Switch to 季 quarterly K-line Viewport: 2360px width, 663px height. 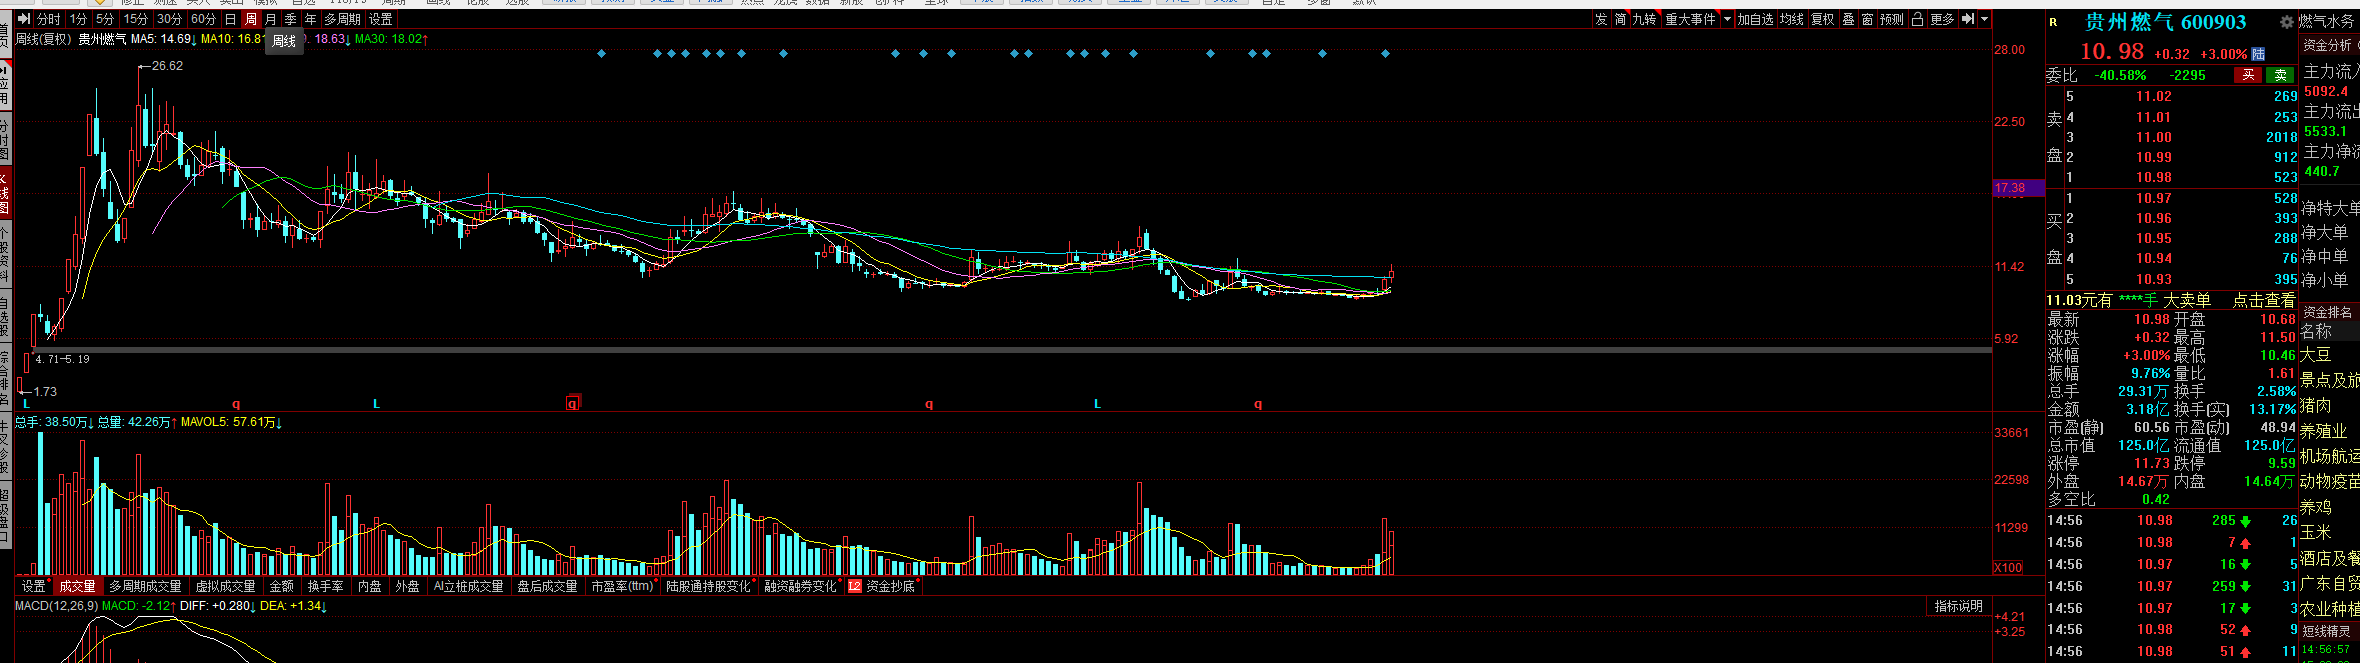click(x=290, y=19)
